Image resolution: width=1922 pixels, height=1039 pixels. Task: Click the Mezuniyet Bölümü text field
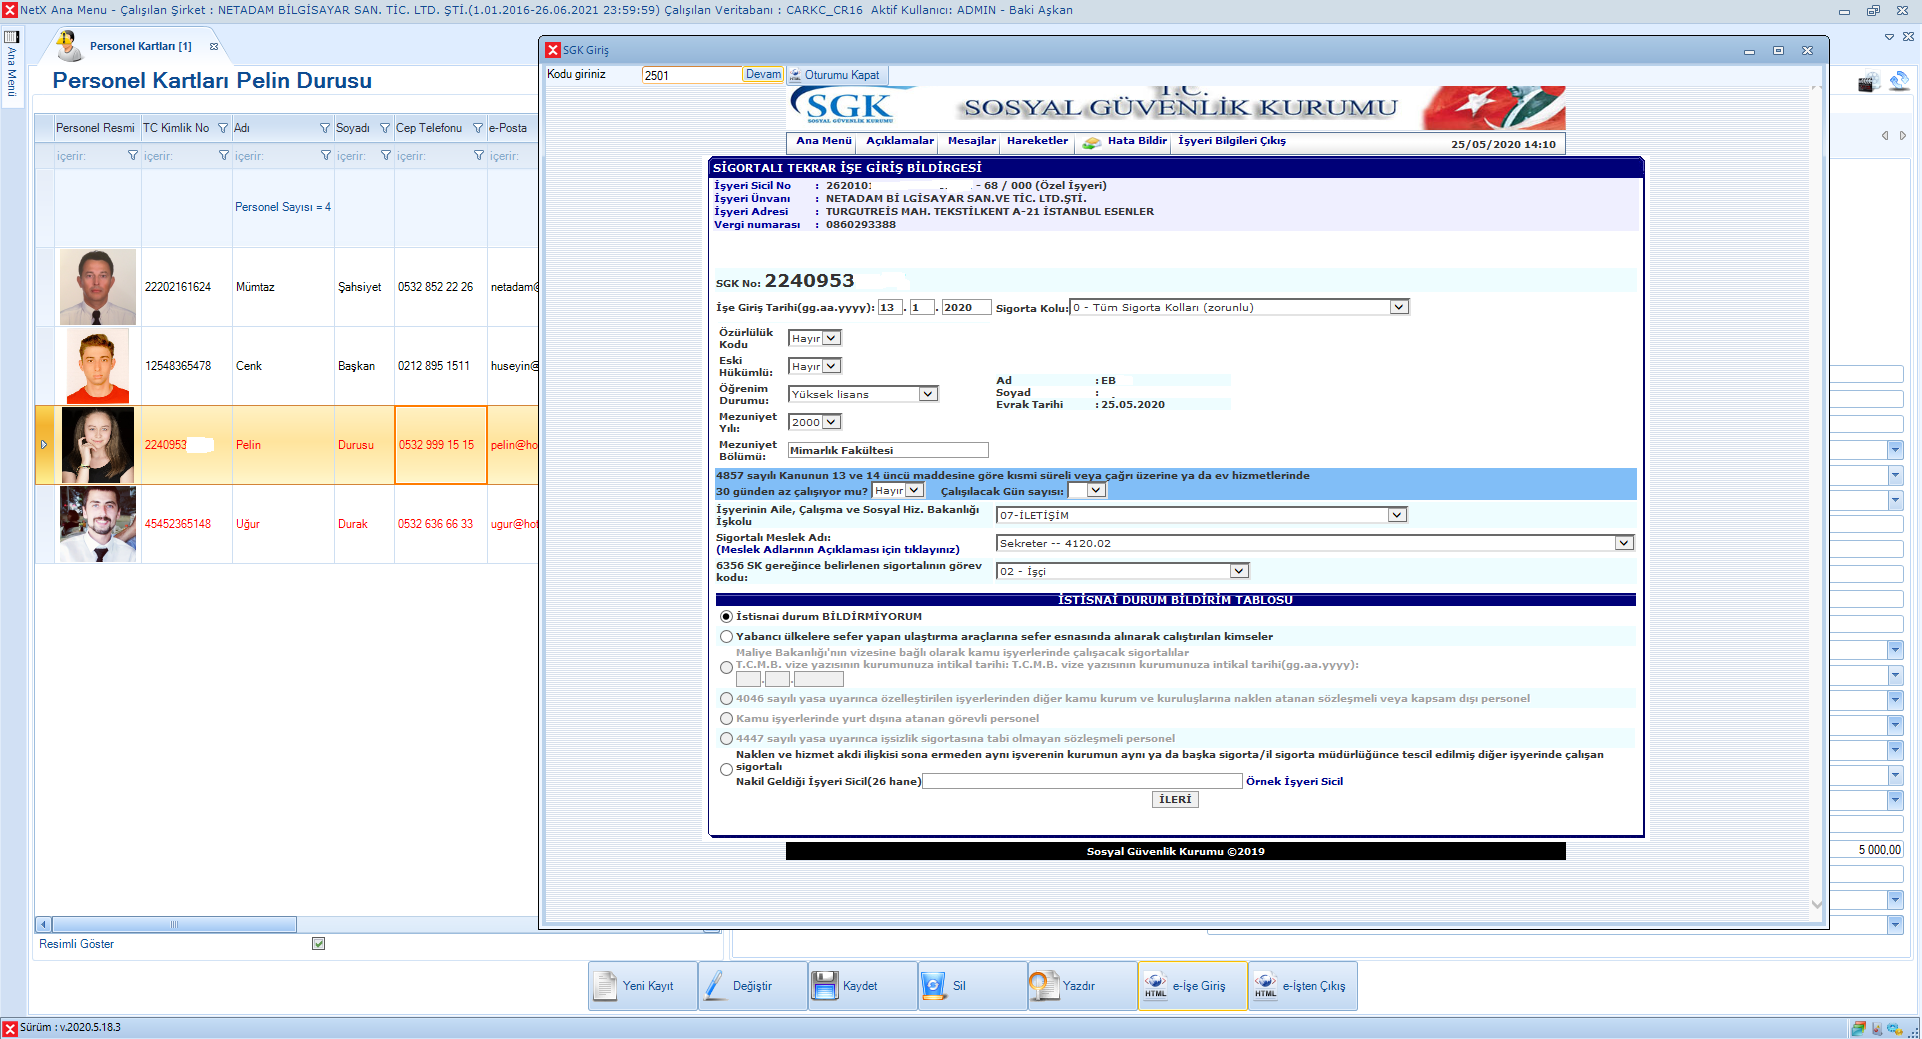point(888,450)
